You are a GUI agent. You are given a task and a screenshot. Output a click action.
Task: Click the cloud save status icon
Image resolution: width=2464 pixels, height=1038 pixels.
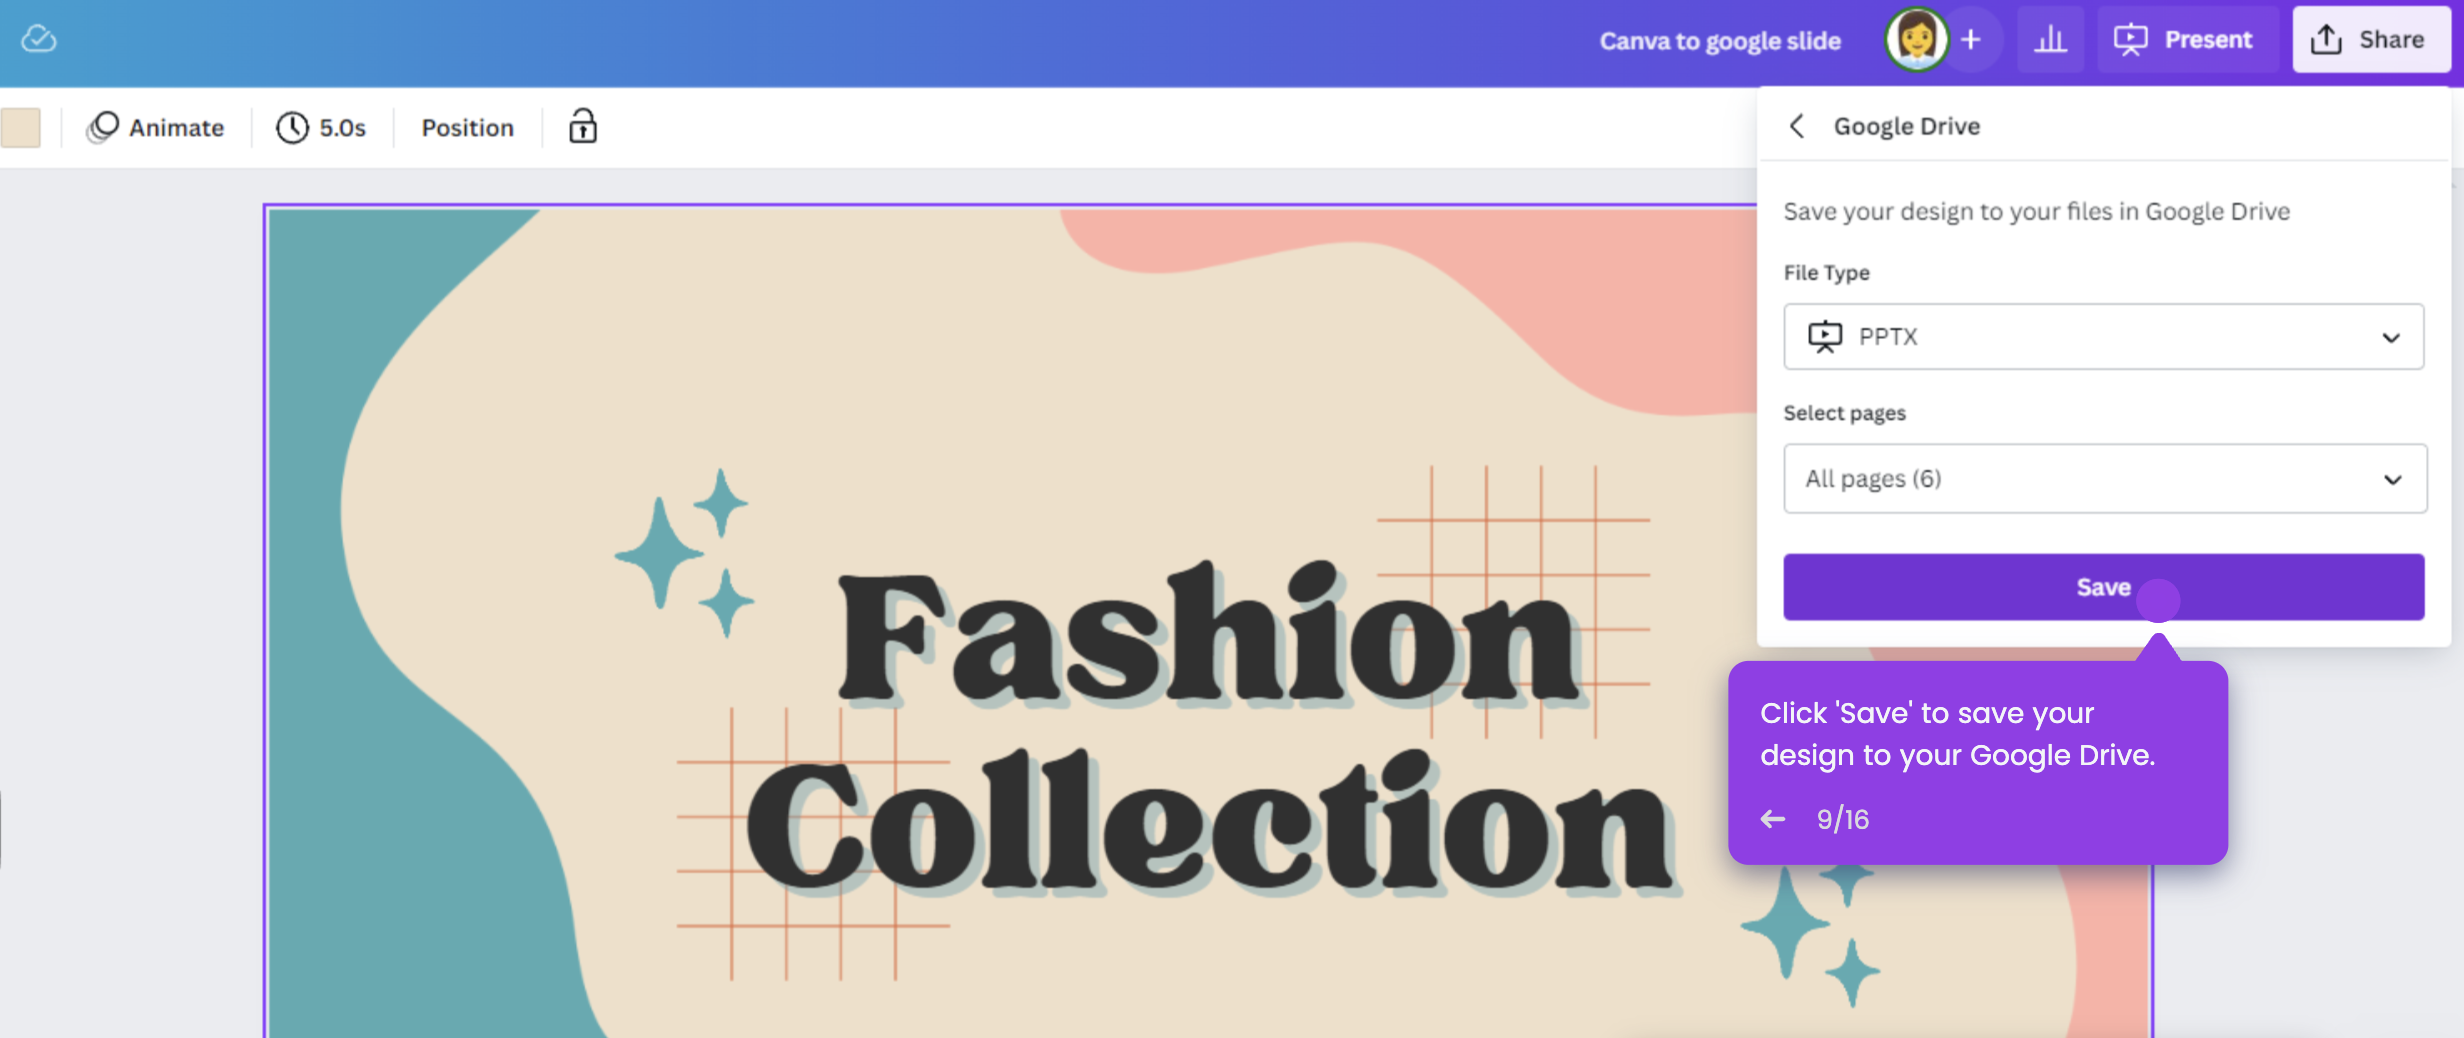39,39
